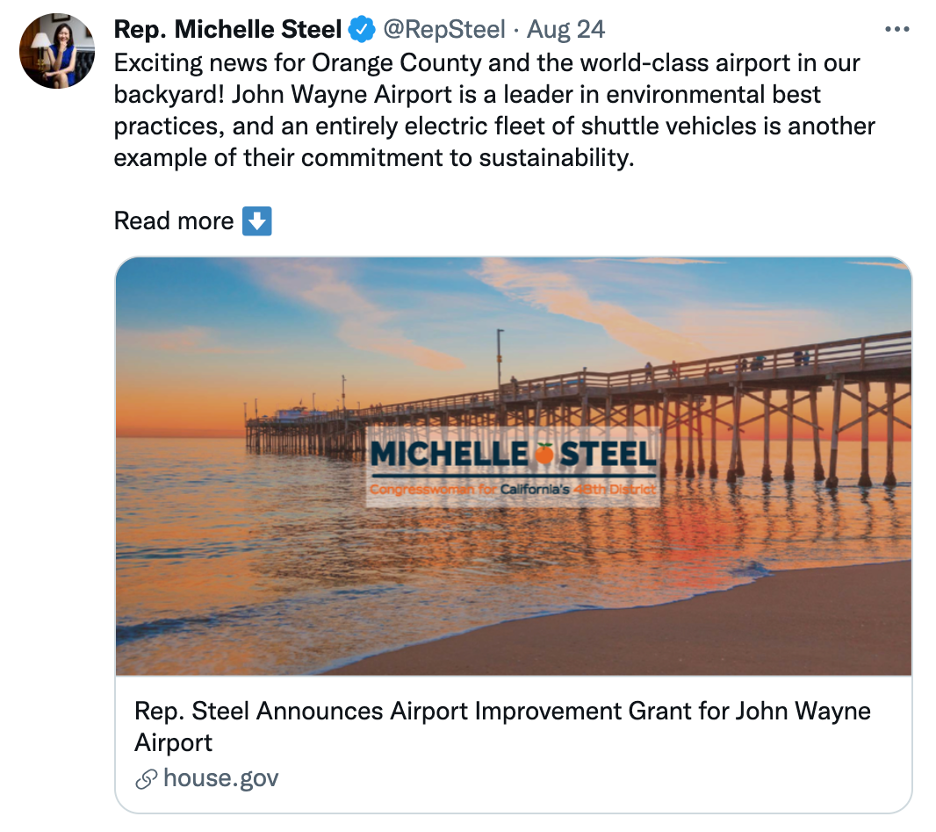Click the Congresswoman for California's 48th District subtitle
This screenshot has height=832, width=936.
pos(513,489)
